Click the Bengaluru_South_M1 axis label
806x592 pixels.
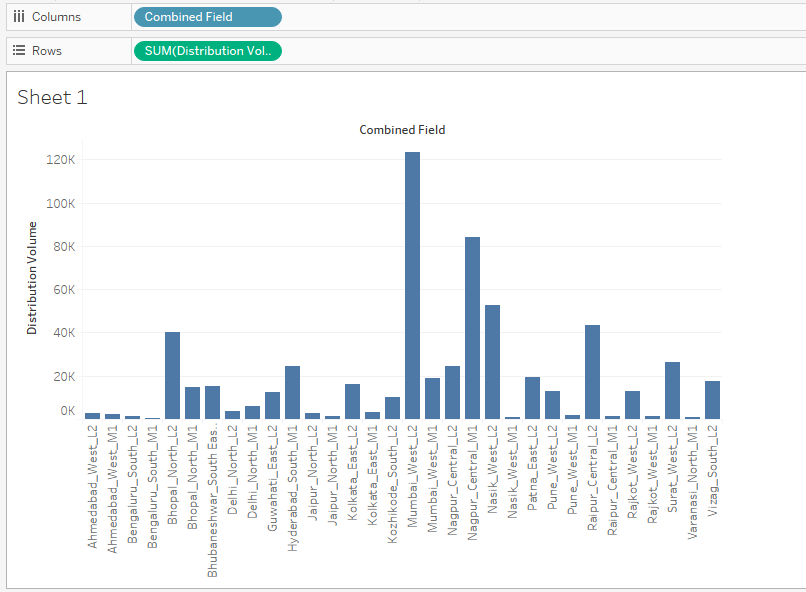pos(153,486)
